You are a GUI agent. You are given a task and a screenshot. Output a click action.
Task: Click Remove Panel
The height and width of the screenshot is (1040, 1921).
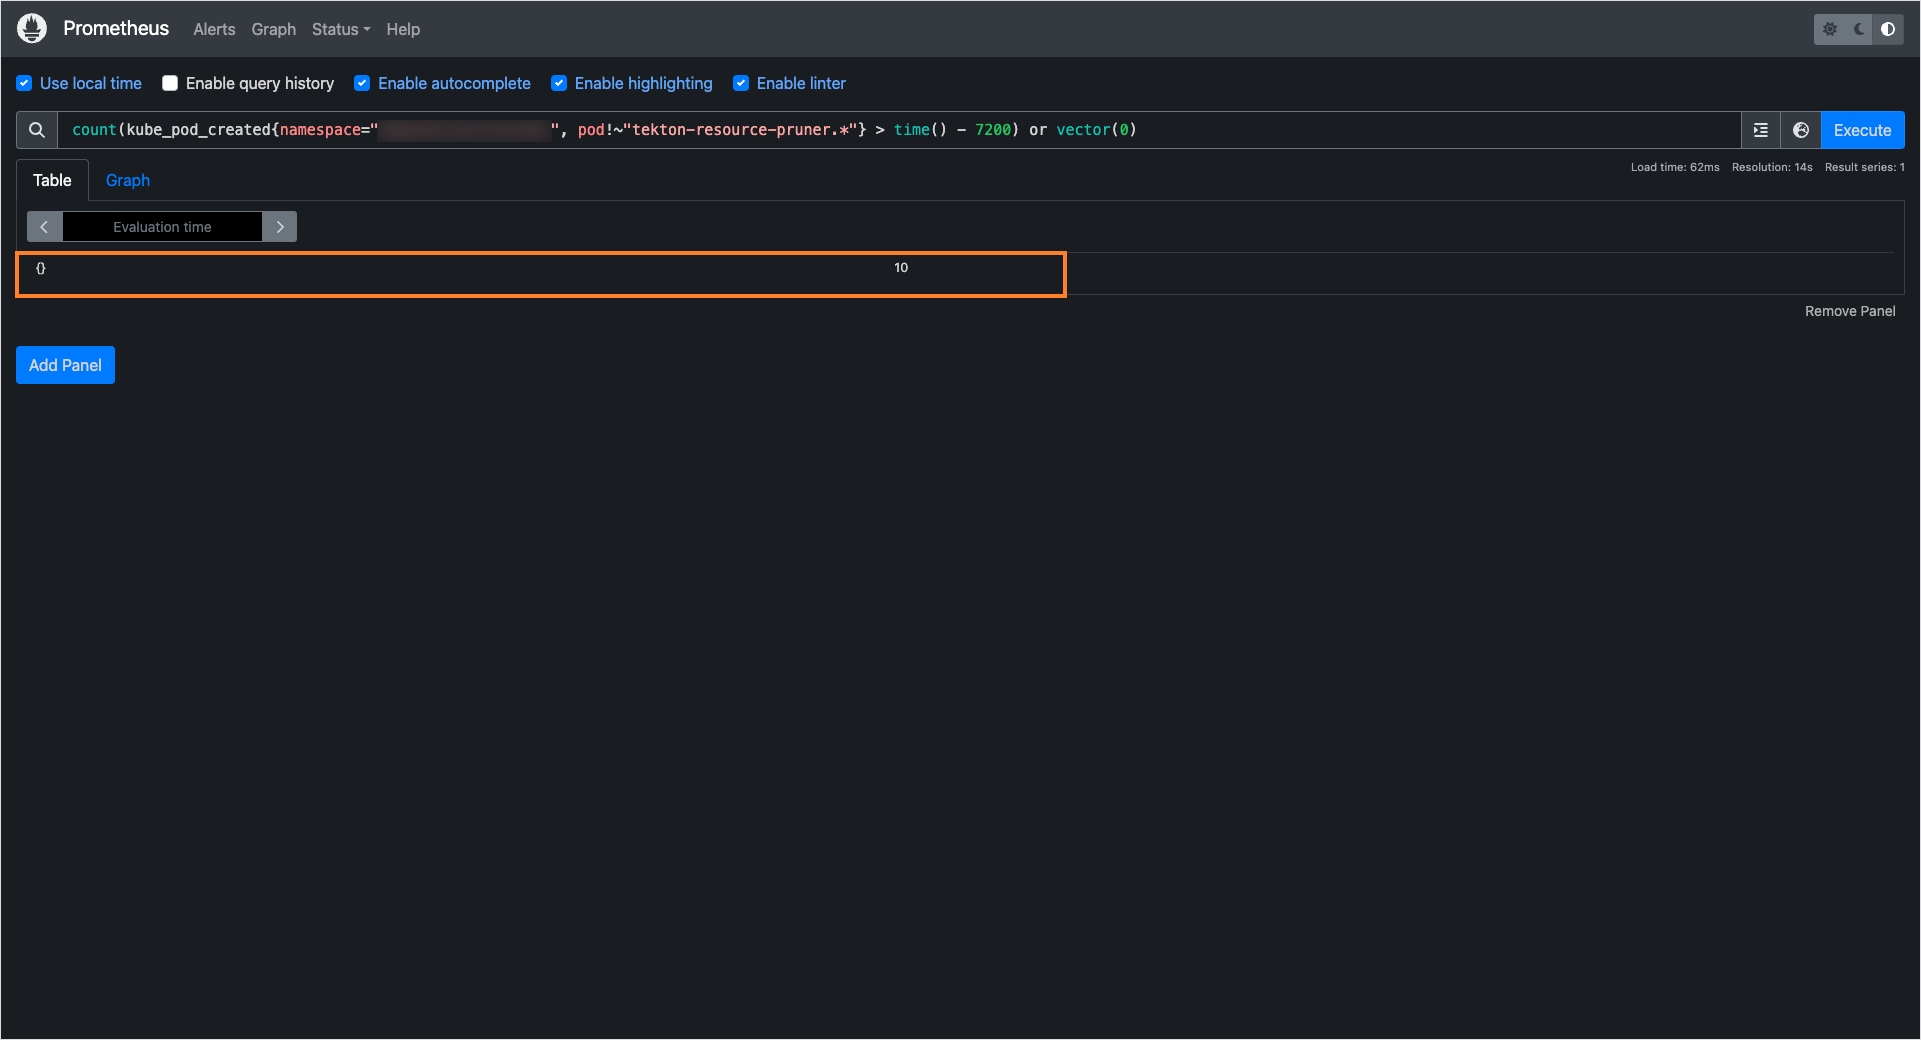pyautogui.click(x=1850, y=311)
